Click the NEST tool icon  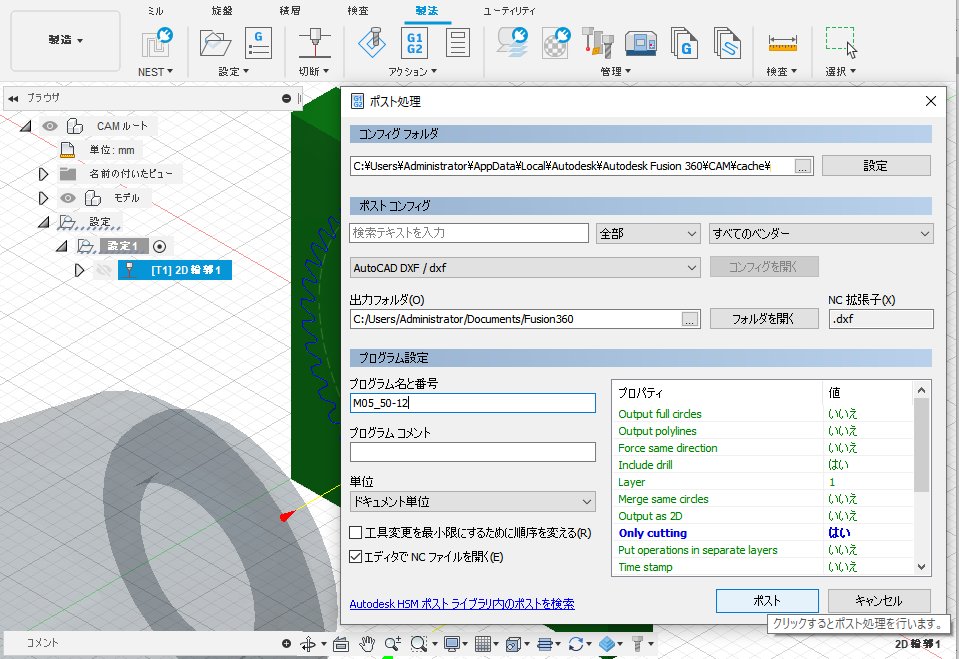point(157,43)
